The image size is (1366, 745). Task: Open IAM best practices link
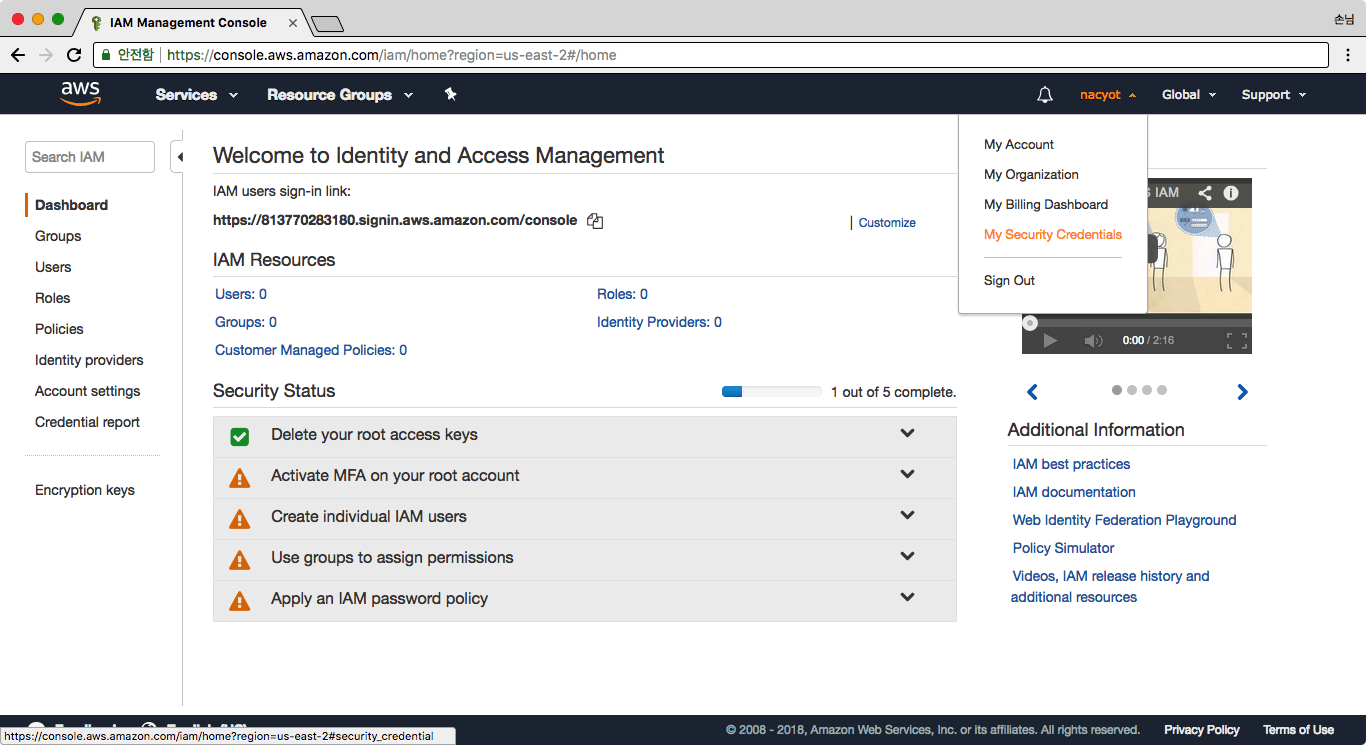1071,464
